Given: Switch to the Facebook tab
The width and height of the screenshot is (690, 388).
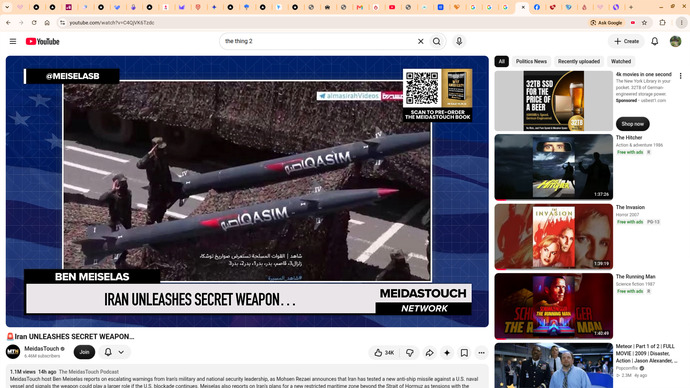Looking at the screenshot, I should tap(537, 7).
